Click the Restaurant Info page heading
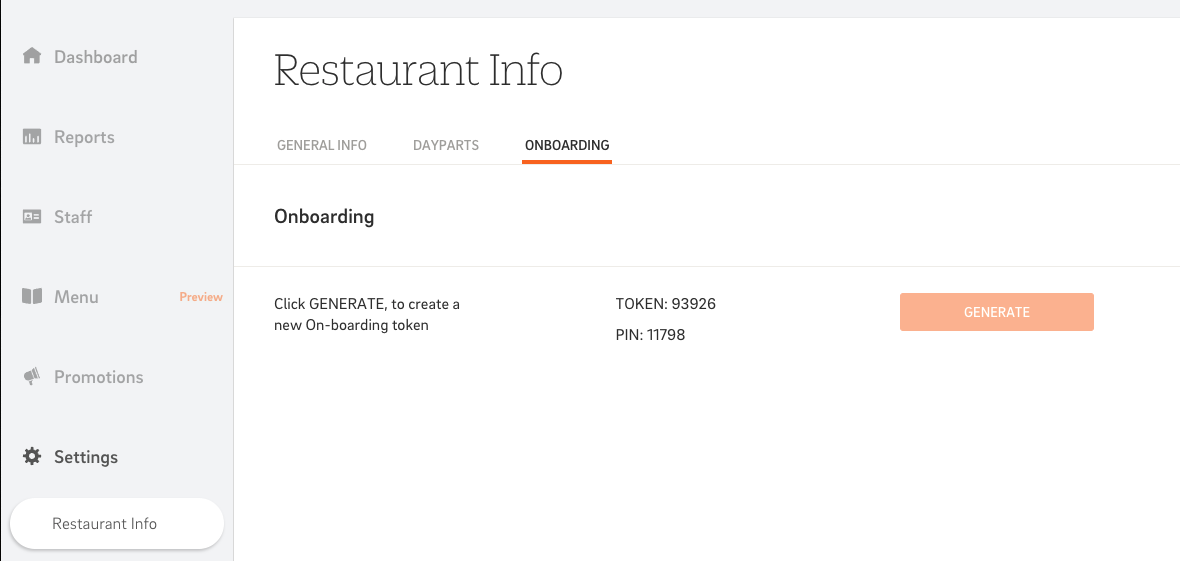This screenshot has width=1180, height=561. pyautogui.click(x=418, y=70)
